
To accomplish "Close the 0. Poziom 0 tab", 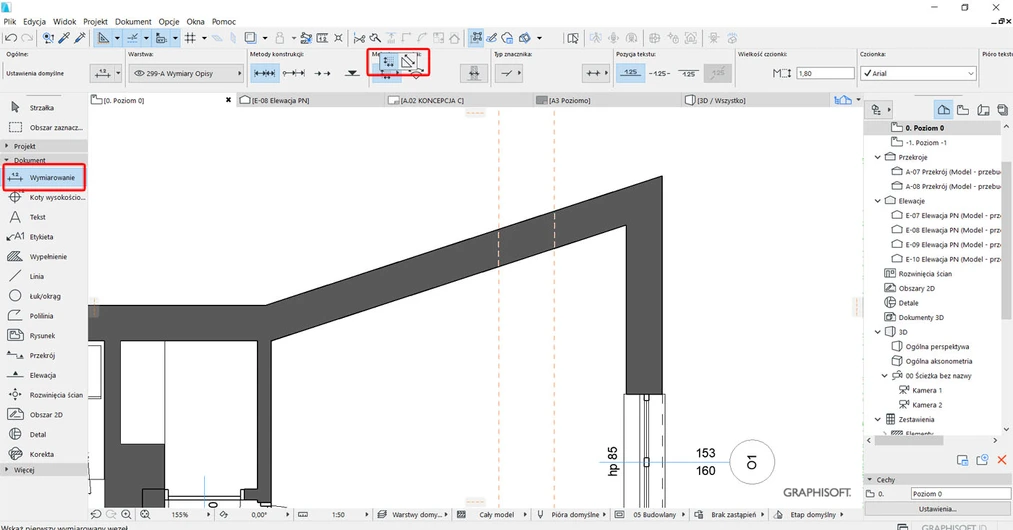I will pos(228,100).
